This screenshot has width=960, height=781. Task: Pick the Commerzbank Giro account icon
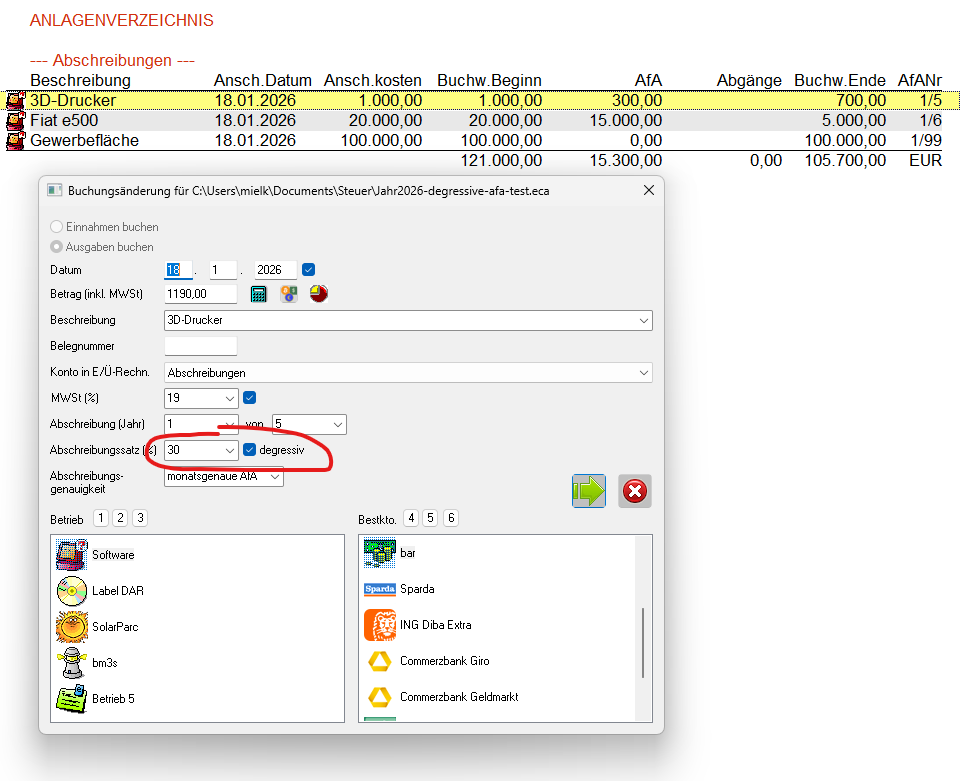pos(379,661)
